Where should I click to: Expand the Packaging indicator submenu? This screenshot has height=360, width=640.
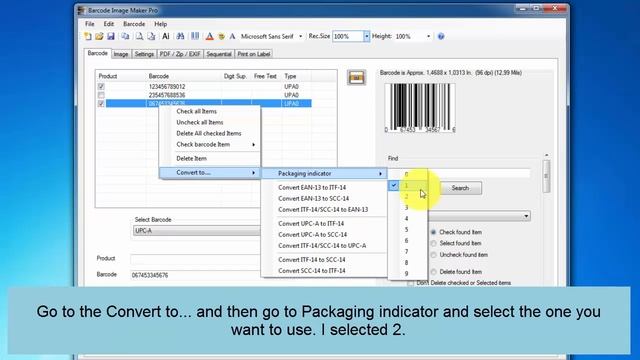point(324,173)
